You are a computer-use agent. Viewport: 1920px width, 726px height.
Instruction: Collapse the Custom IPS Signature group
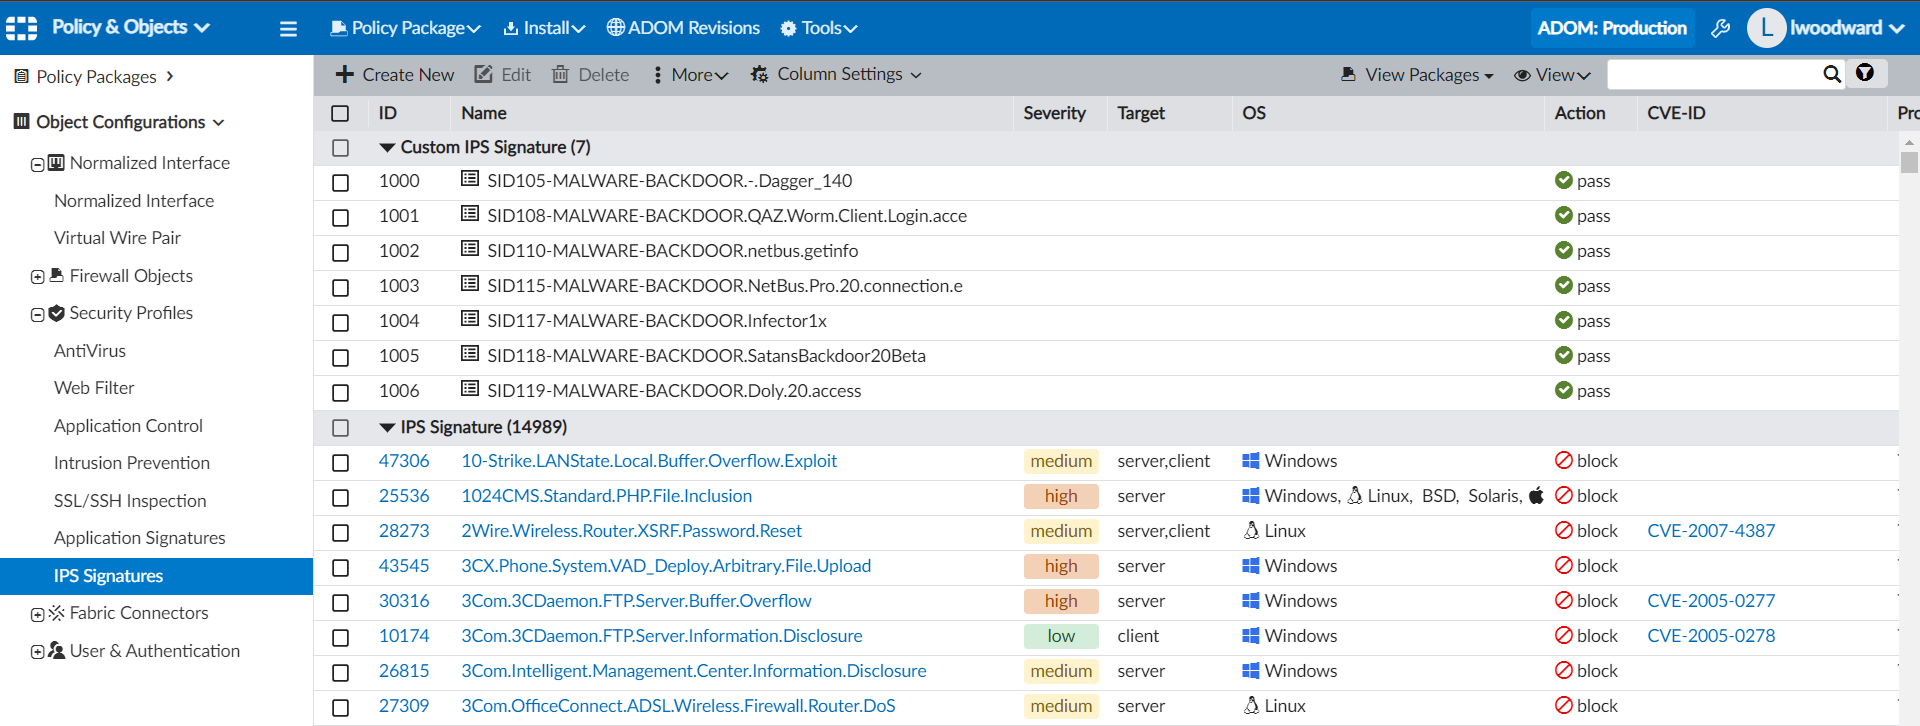(387, 148)
